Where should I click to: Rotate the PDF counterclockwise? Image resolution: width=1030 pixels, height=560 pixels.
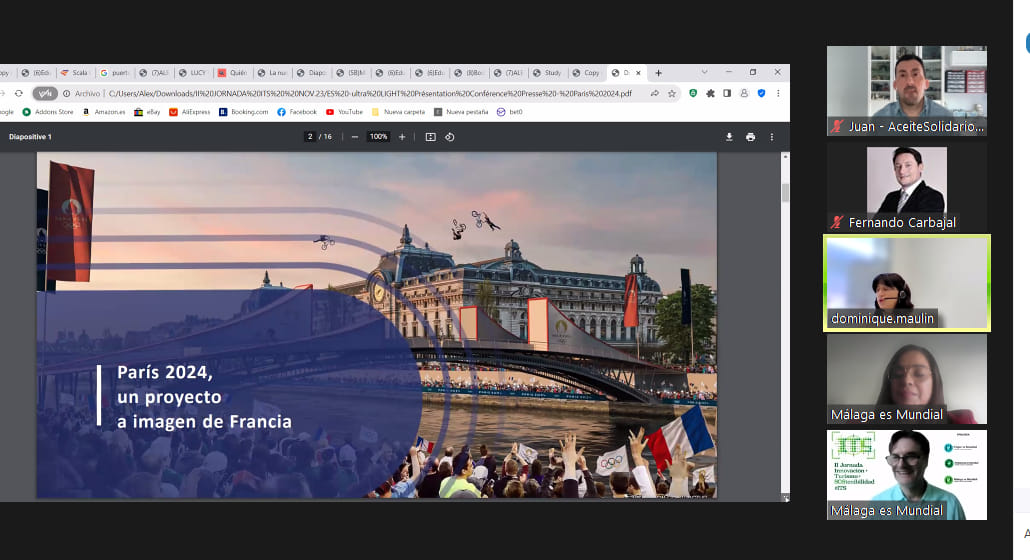pos(450,137)
